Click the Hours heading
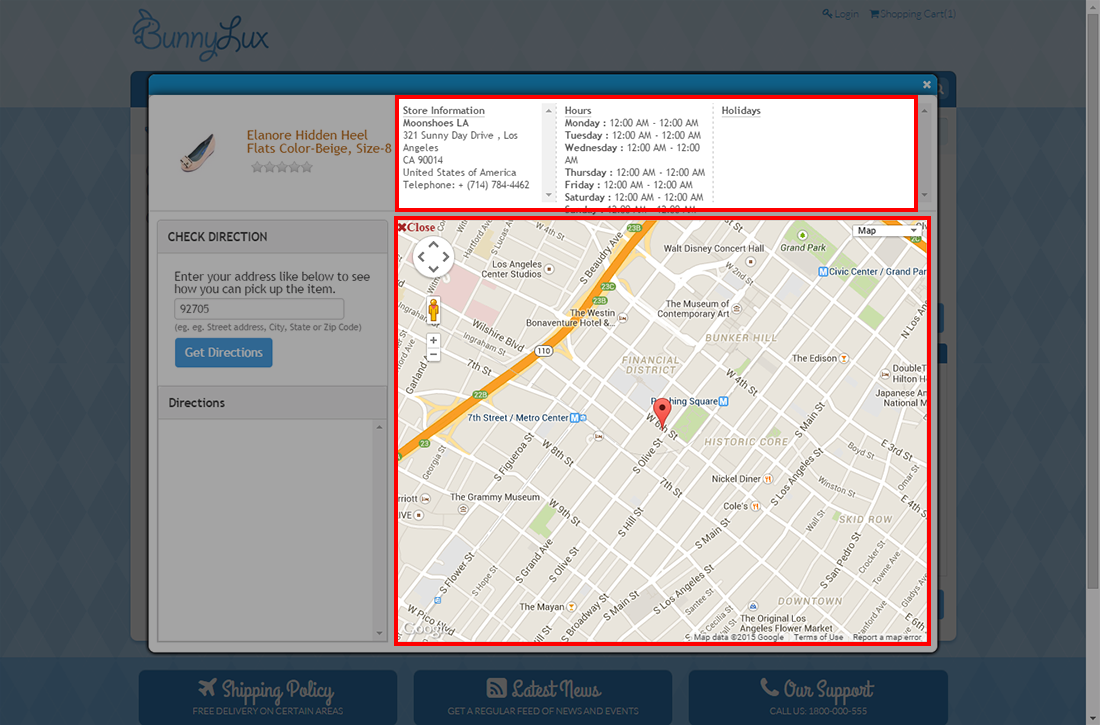Image resolution: width=1100 pixels, height=725 pixels. click(578, 111)
